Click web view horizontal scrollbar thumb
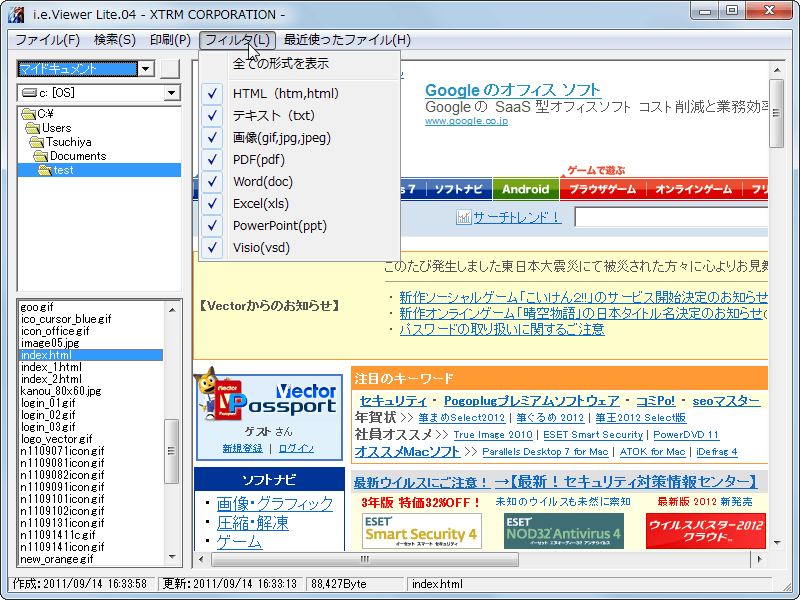This screenshot has width=800, height=600. 365,559
